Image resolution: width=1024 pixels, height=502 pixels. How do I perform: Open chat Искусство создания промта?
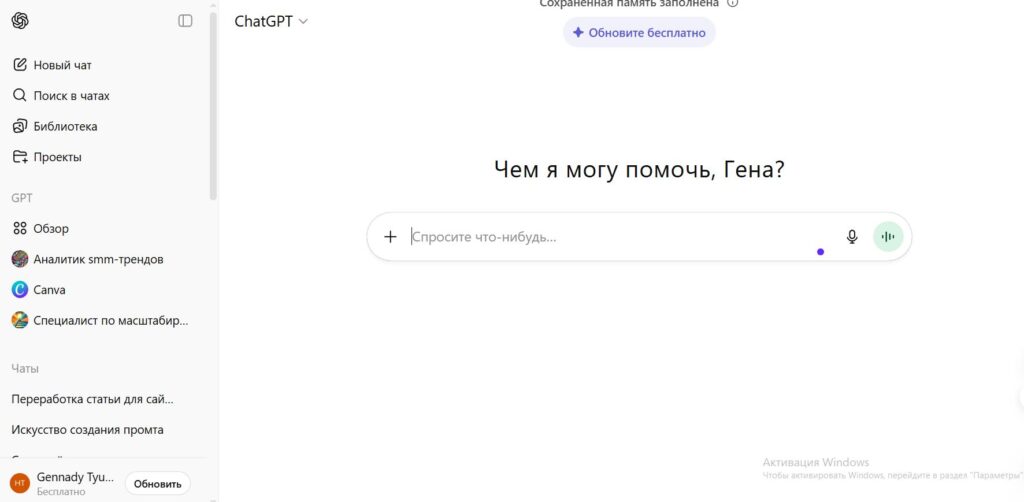coord(87,430)
